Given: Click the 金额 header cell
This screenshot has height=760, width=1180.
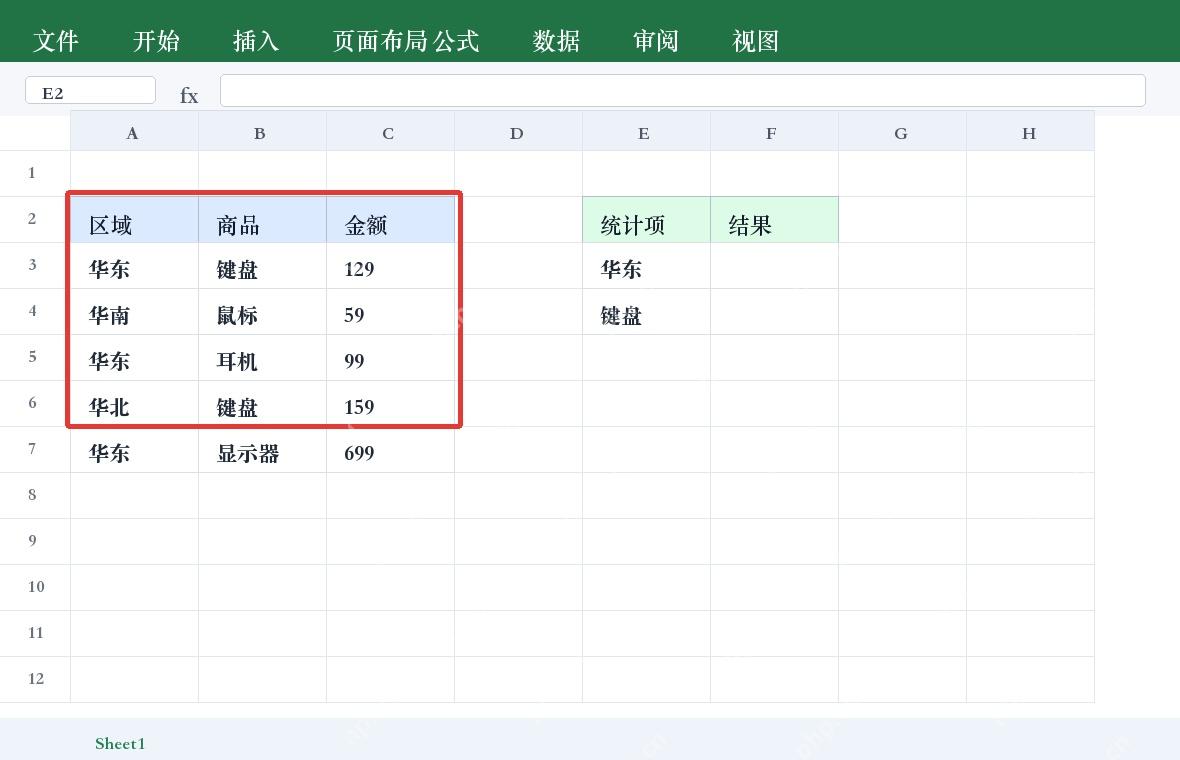Looking at the screenshot, I should [390, 220].
